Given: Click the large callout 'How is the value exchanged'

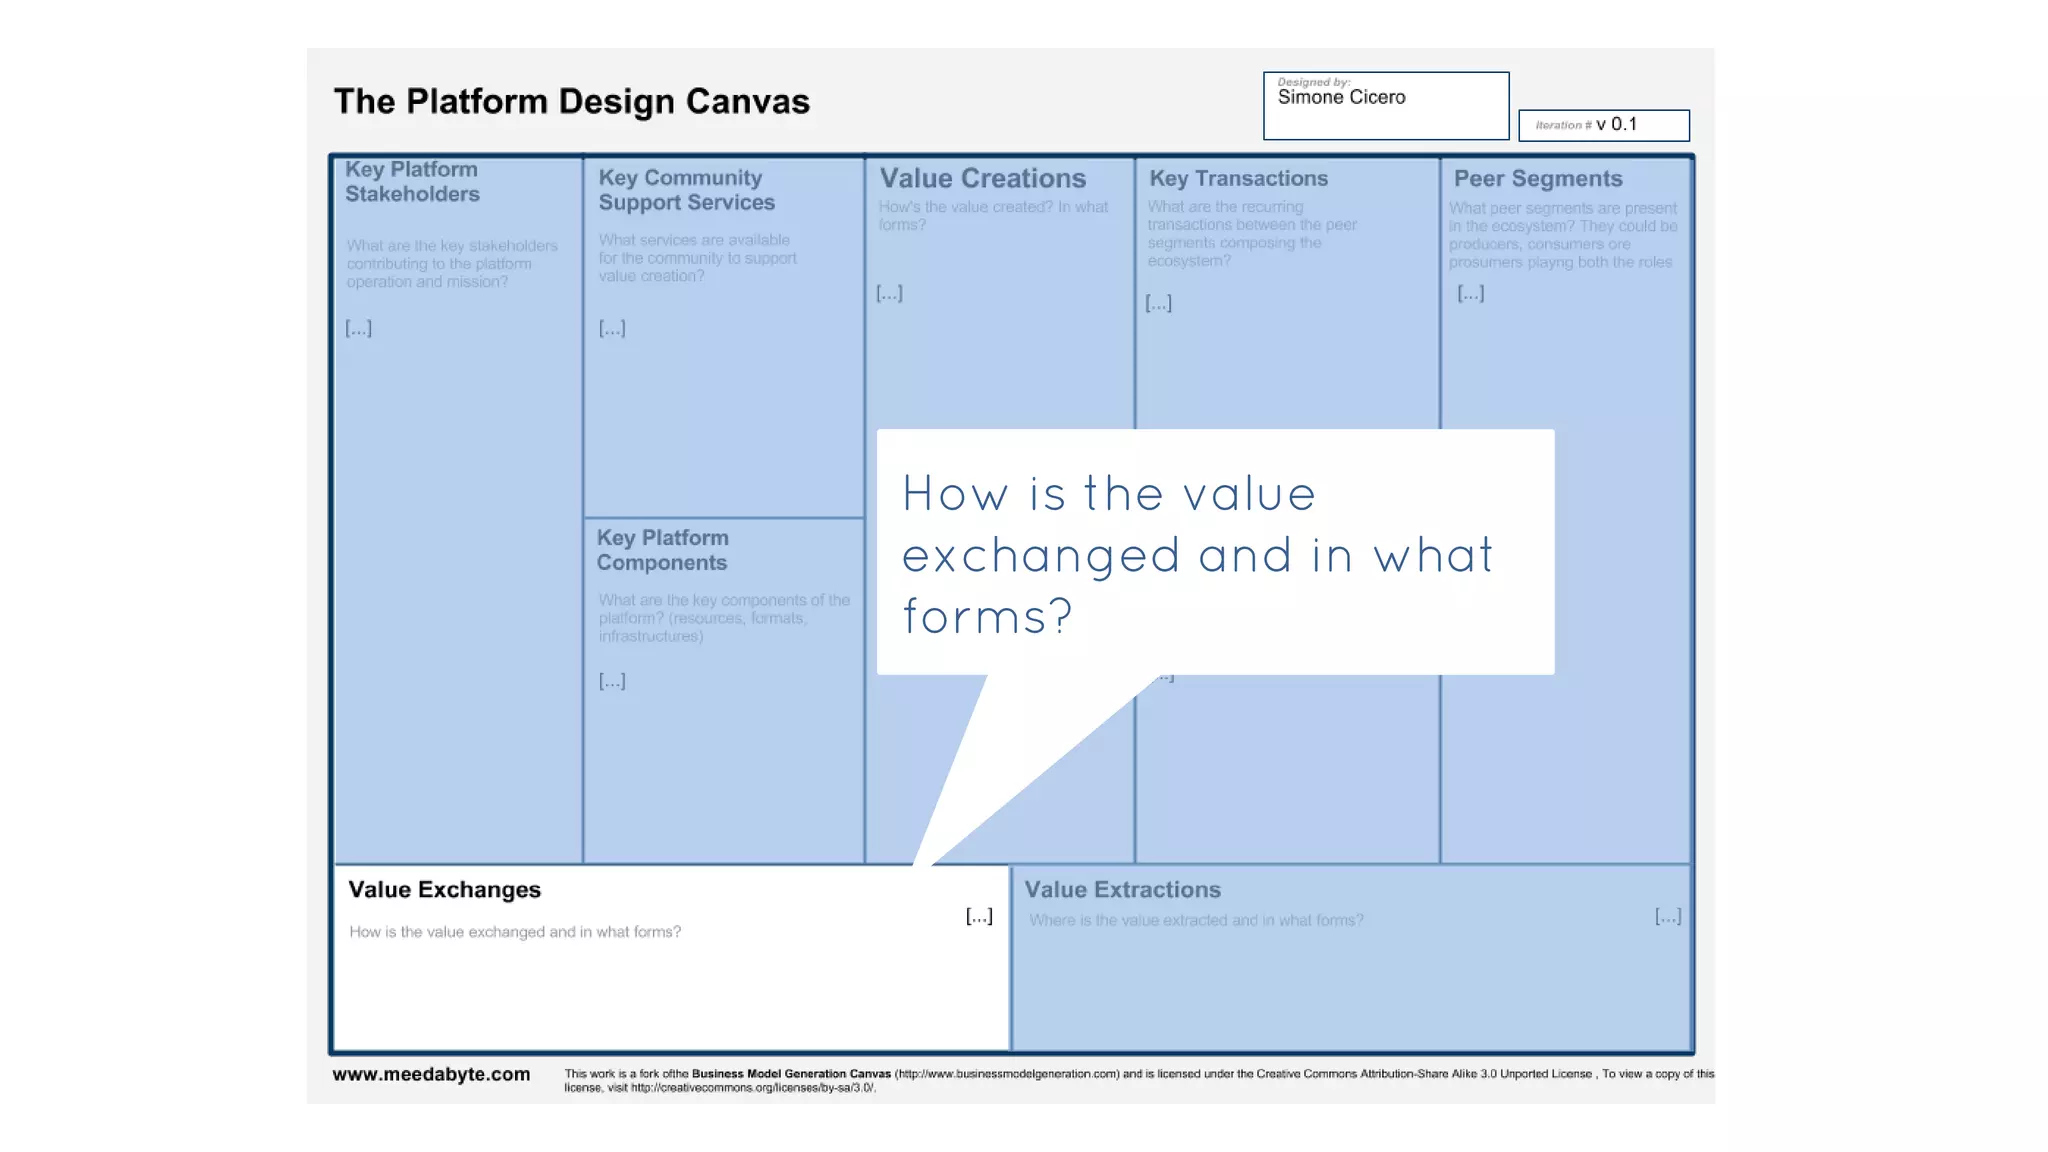Looking at the screenshot, I should [1215, 552].
